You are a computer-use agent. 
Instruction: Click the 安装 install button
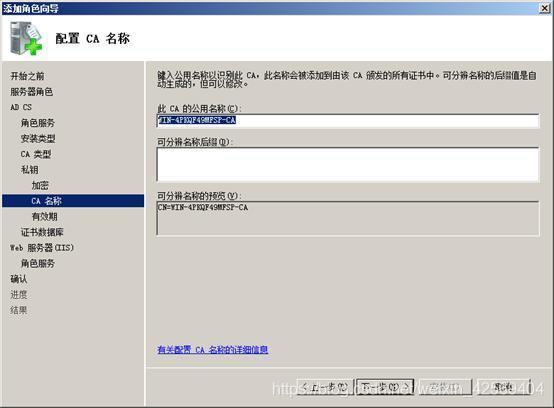pos(445,387)
